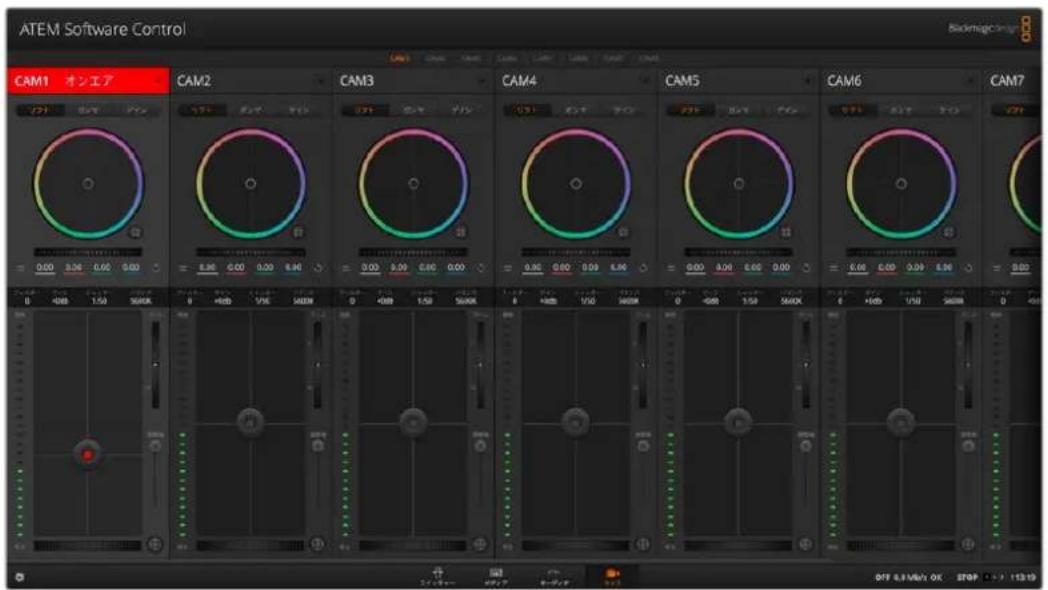Select the Gamma tab in CAM4
Image resolution: width=1048 pixels, height=590 pixels.
575,110
